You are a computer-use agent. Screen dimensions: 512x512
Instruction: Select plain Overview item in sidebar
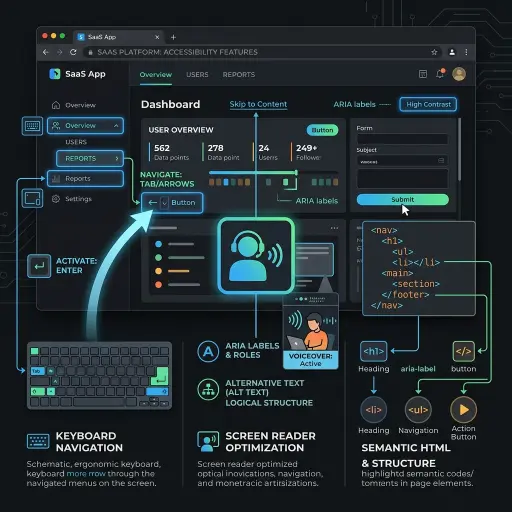coord(80,105)
